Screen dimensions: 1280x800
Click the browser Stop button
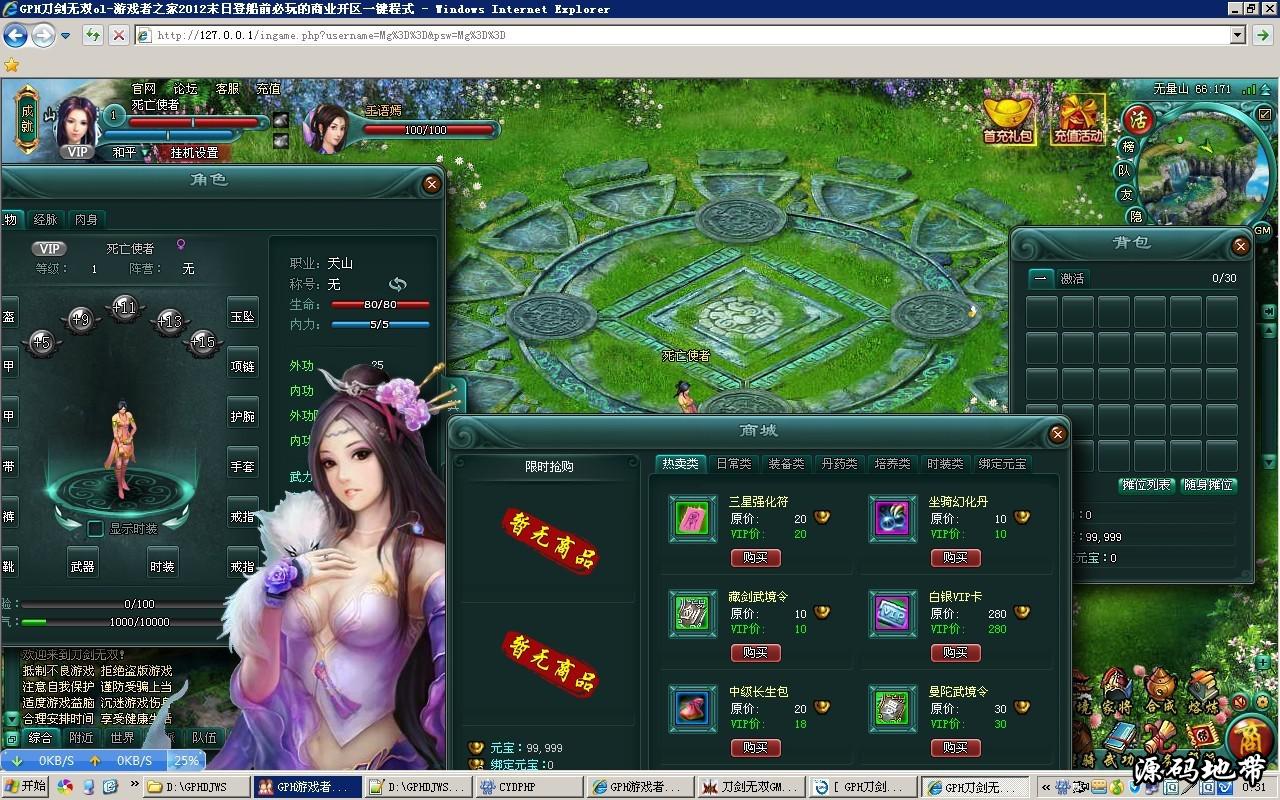click(x=119, y=35)
